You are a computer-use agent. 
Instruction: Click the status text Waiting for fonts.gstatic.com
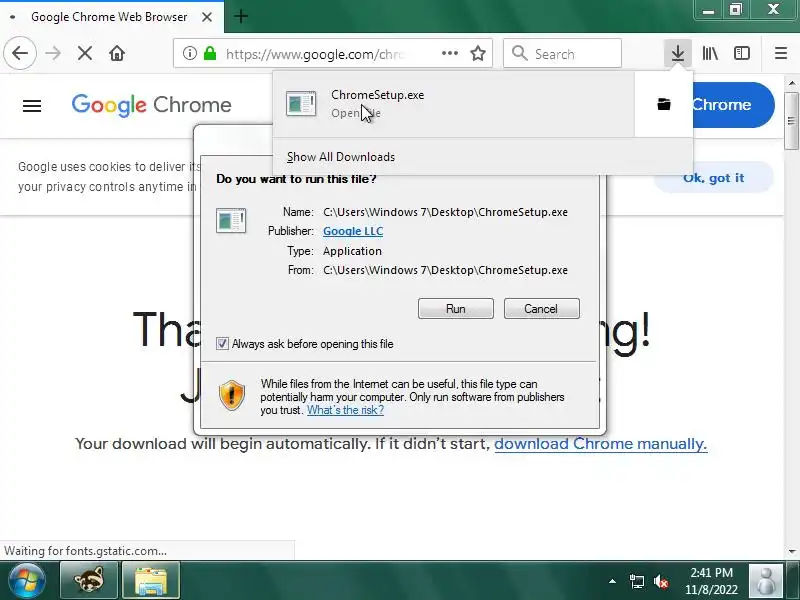pyautogui.click(x=85, y=551)
